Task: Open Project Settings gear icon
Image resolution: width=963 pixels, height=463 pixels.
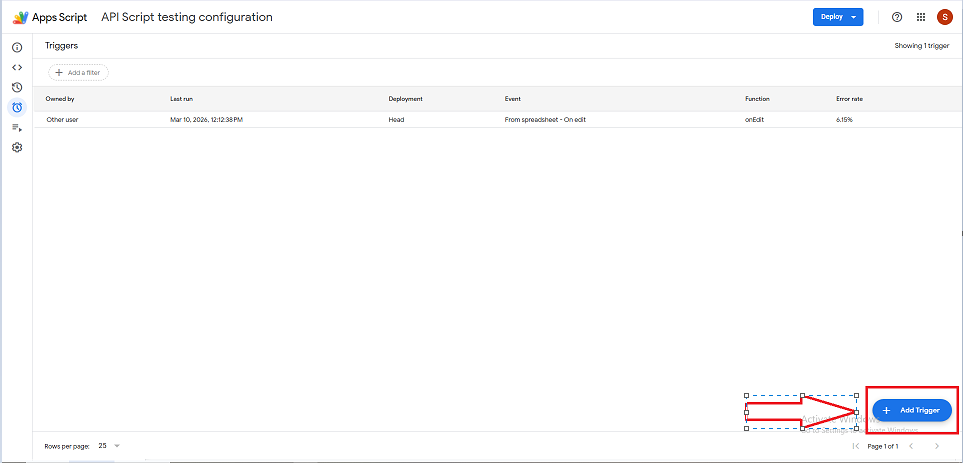Action: [x=17, y=147]
